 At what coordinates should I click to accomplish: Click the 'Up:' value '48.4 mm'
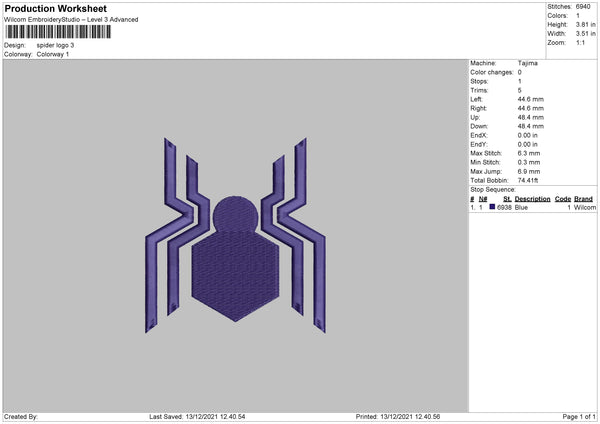click(531, 117)
